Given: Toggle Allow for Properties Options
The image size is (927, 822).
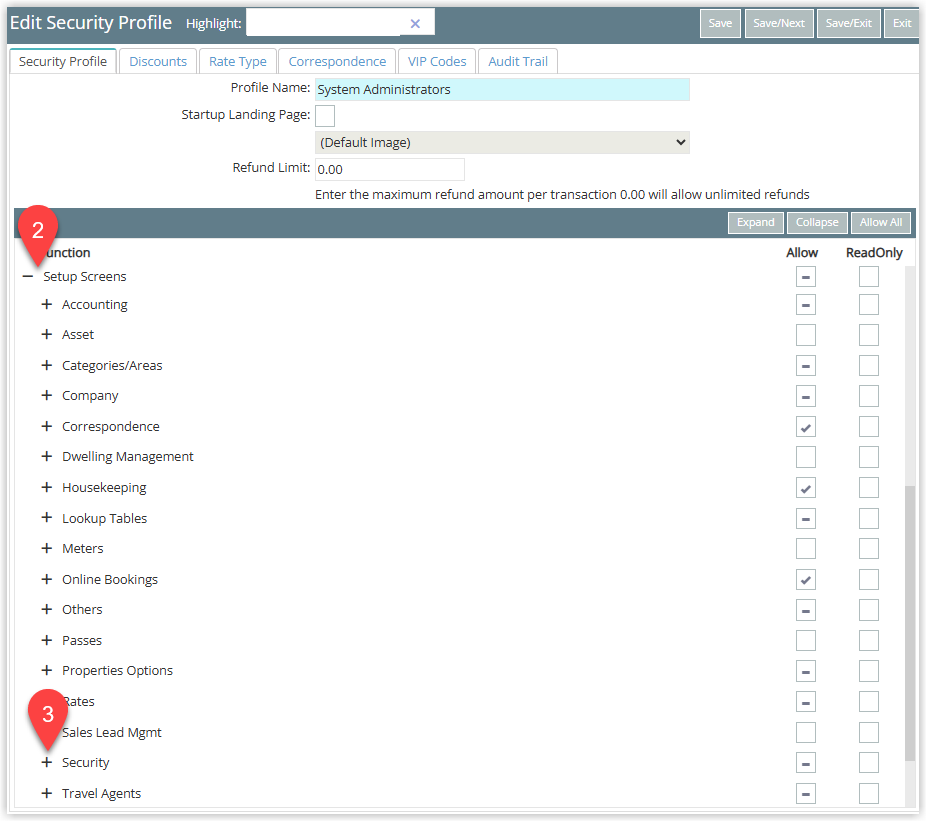Looking at the screenshot, I should tap(805, 671).
